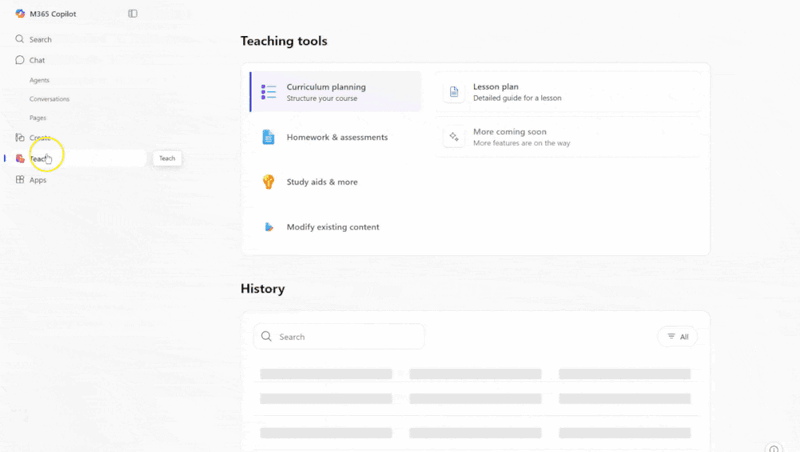This screenshot has height=452, width=800.
Task: Click the Chat bubble icon
Action: pos(19,60)
